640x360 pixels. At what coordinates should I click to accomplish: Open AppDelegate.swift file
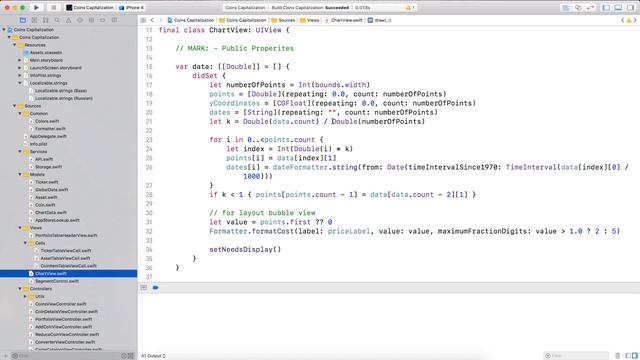[48, 136]
